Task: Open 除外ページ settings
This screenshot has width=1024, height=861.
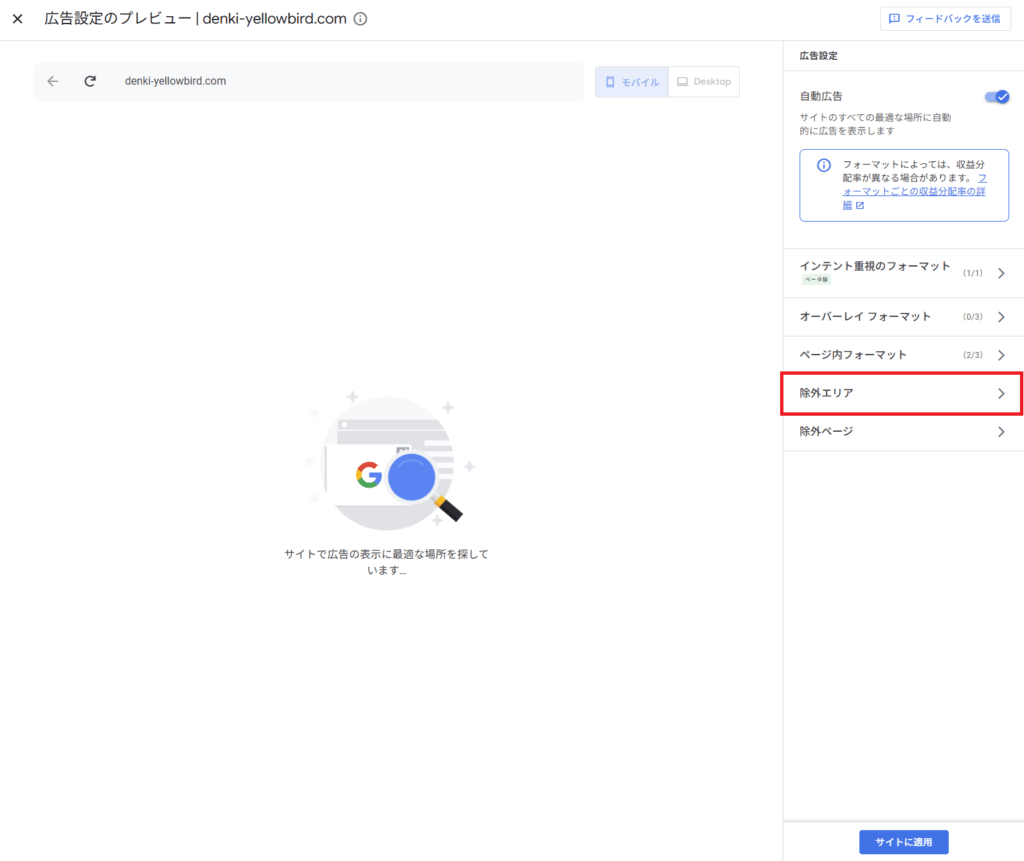Action: [903, 432]
